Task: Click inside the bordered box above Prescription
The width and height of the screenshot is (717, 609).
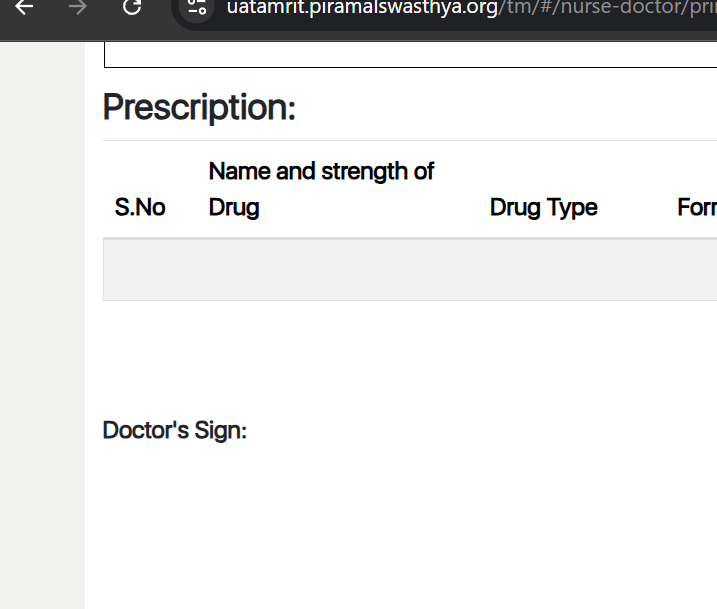Action: (400, 54)
